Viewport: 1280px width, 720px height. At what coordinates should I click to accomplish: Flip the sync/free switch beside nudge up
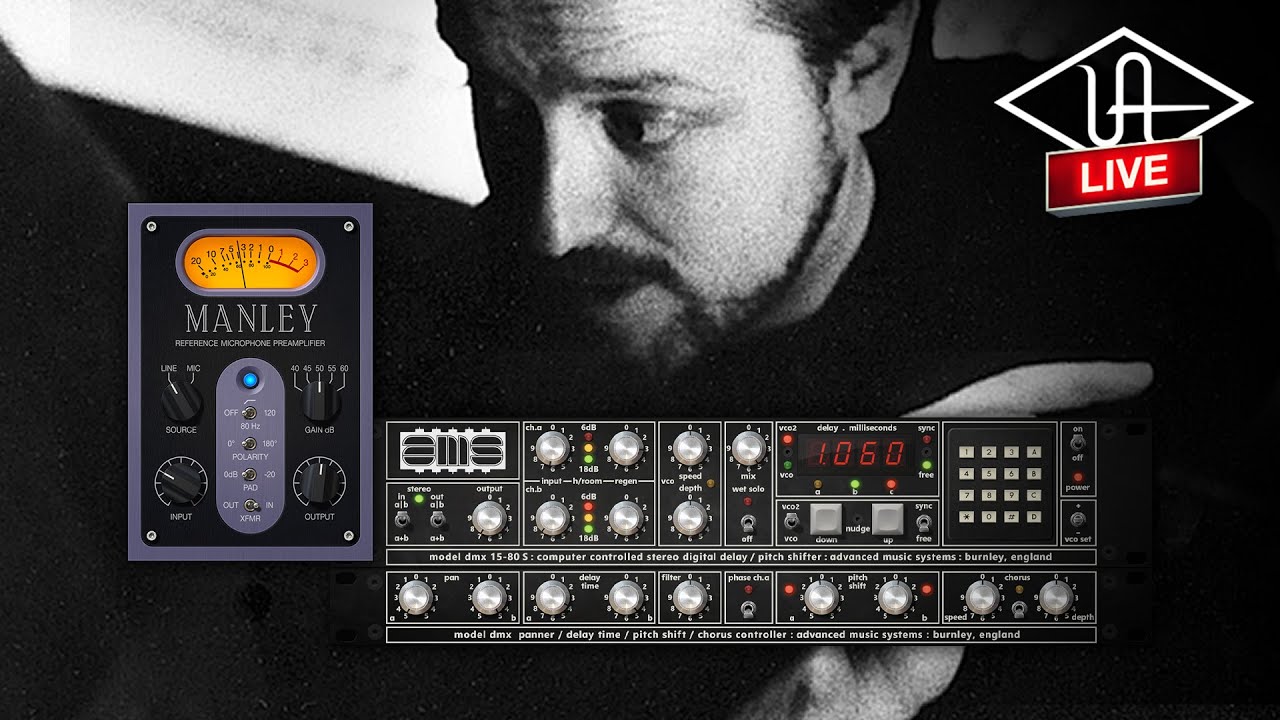click(925, 521)
